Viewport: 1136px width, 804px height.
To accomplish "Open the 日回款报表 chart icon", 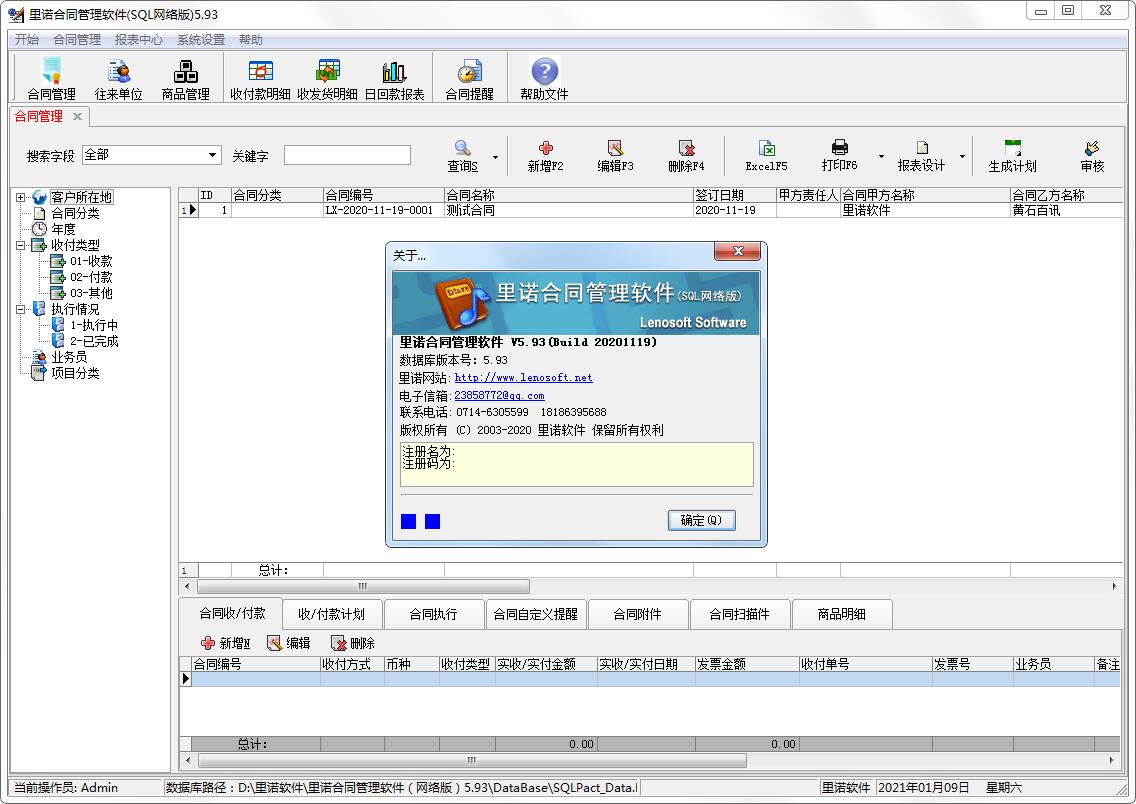I will pos(394,78).
